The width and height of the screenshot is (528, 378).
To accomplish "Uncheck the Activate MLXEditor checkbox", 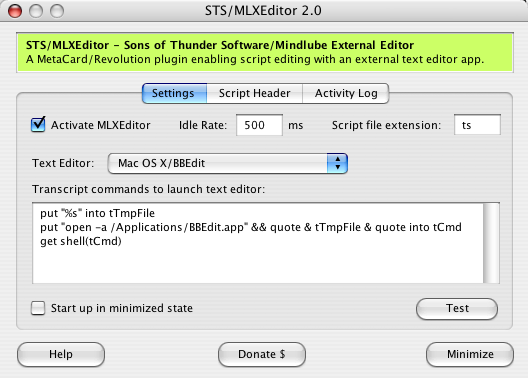I will 38,125.
